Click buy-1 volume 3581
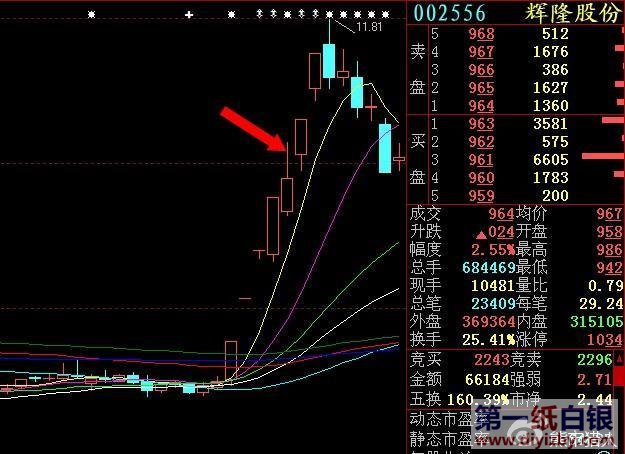 tap(551, 124)
